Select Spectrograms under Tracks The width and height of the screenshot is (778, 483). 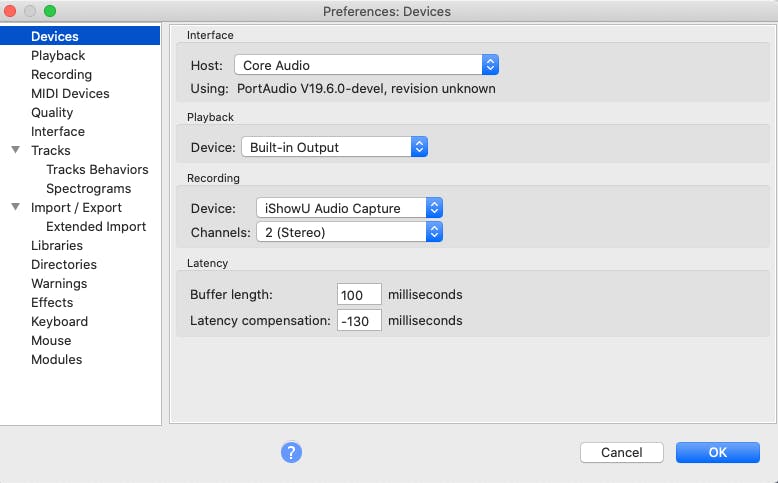(x=89, y=189)
